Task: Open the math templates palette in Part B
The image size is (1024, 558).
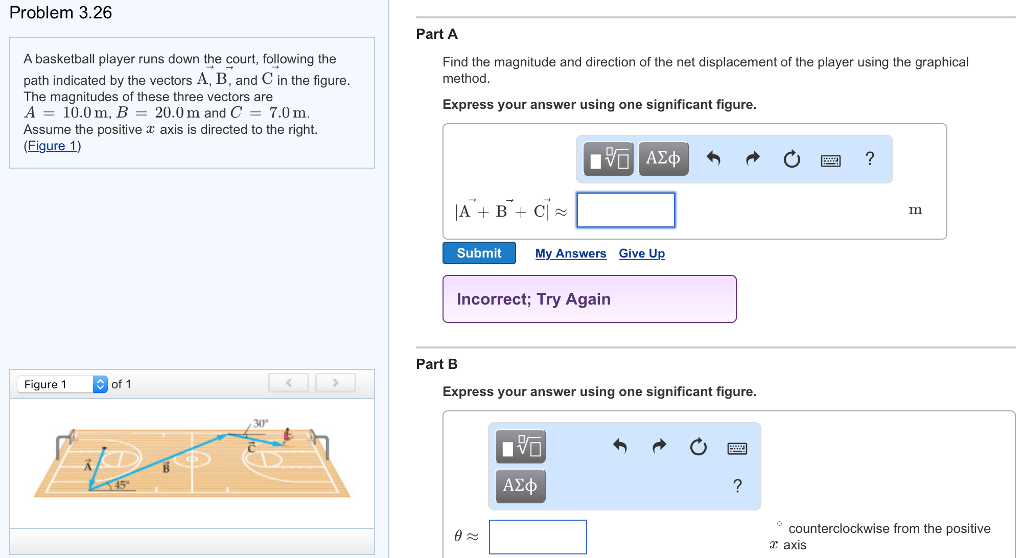Action: point(522,446)
